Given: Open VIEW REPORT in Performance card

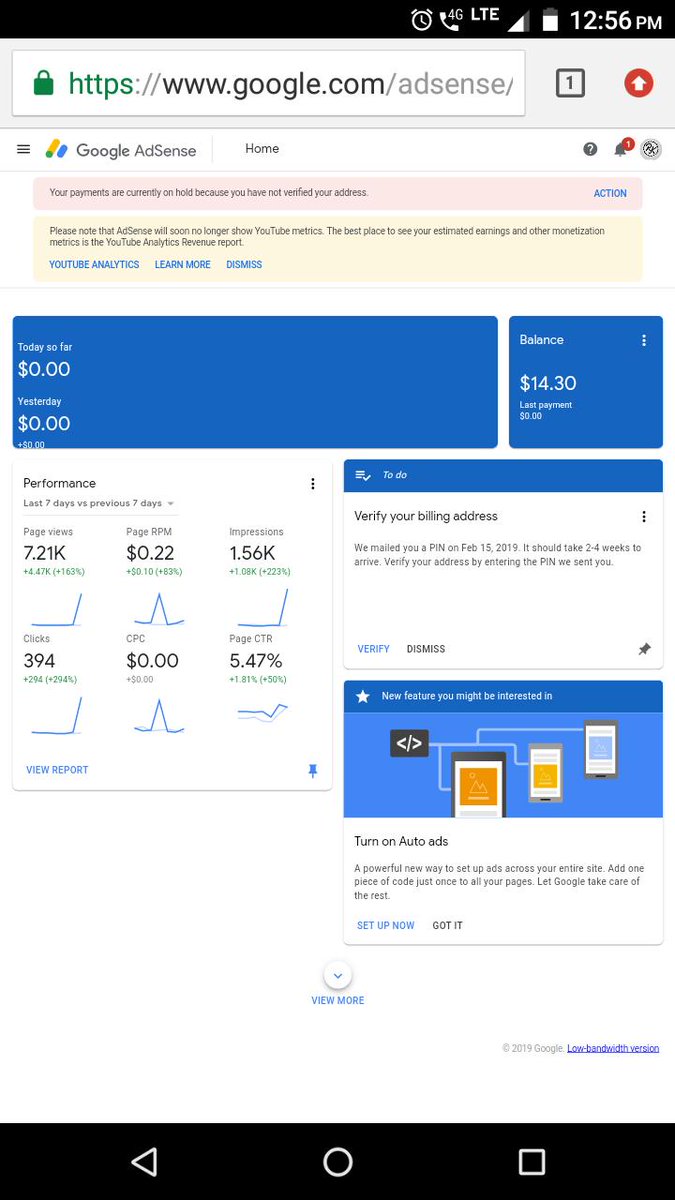Looking at the screenshot, I should (x=57, y=770).
